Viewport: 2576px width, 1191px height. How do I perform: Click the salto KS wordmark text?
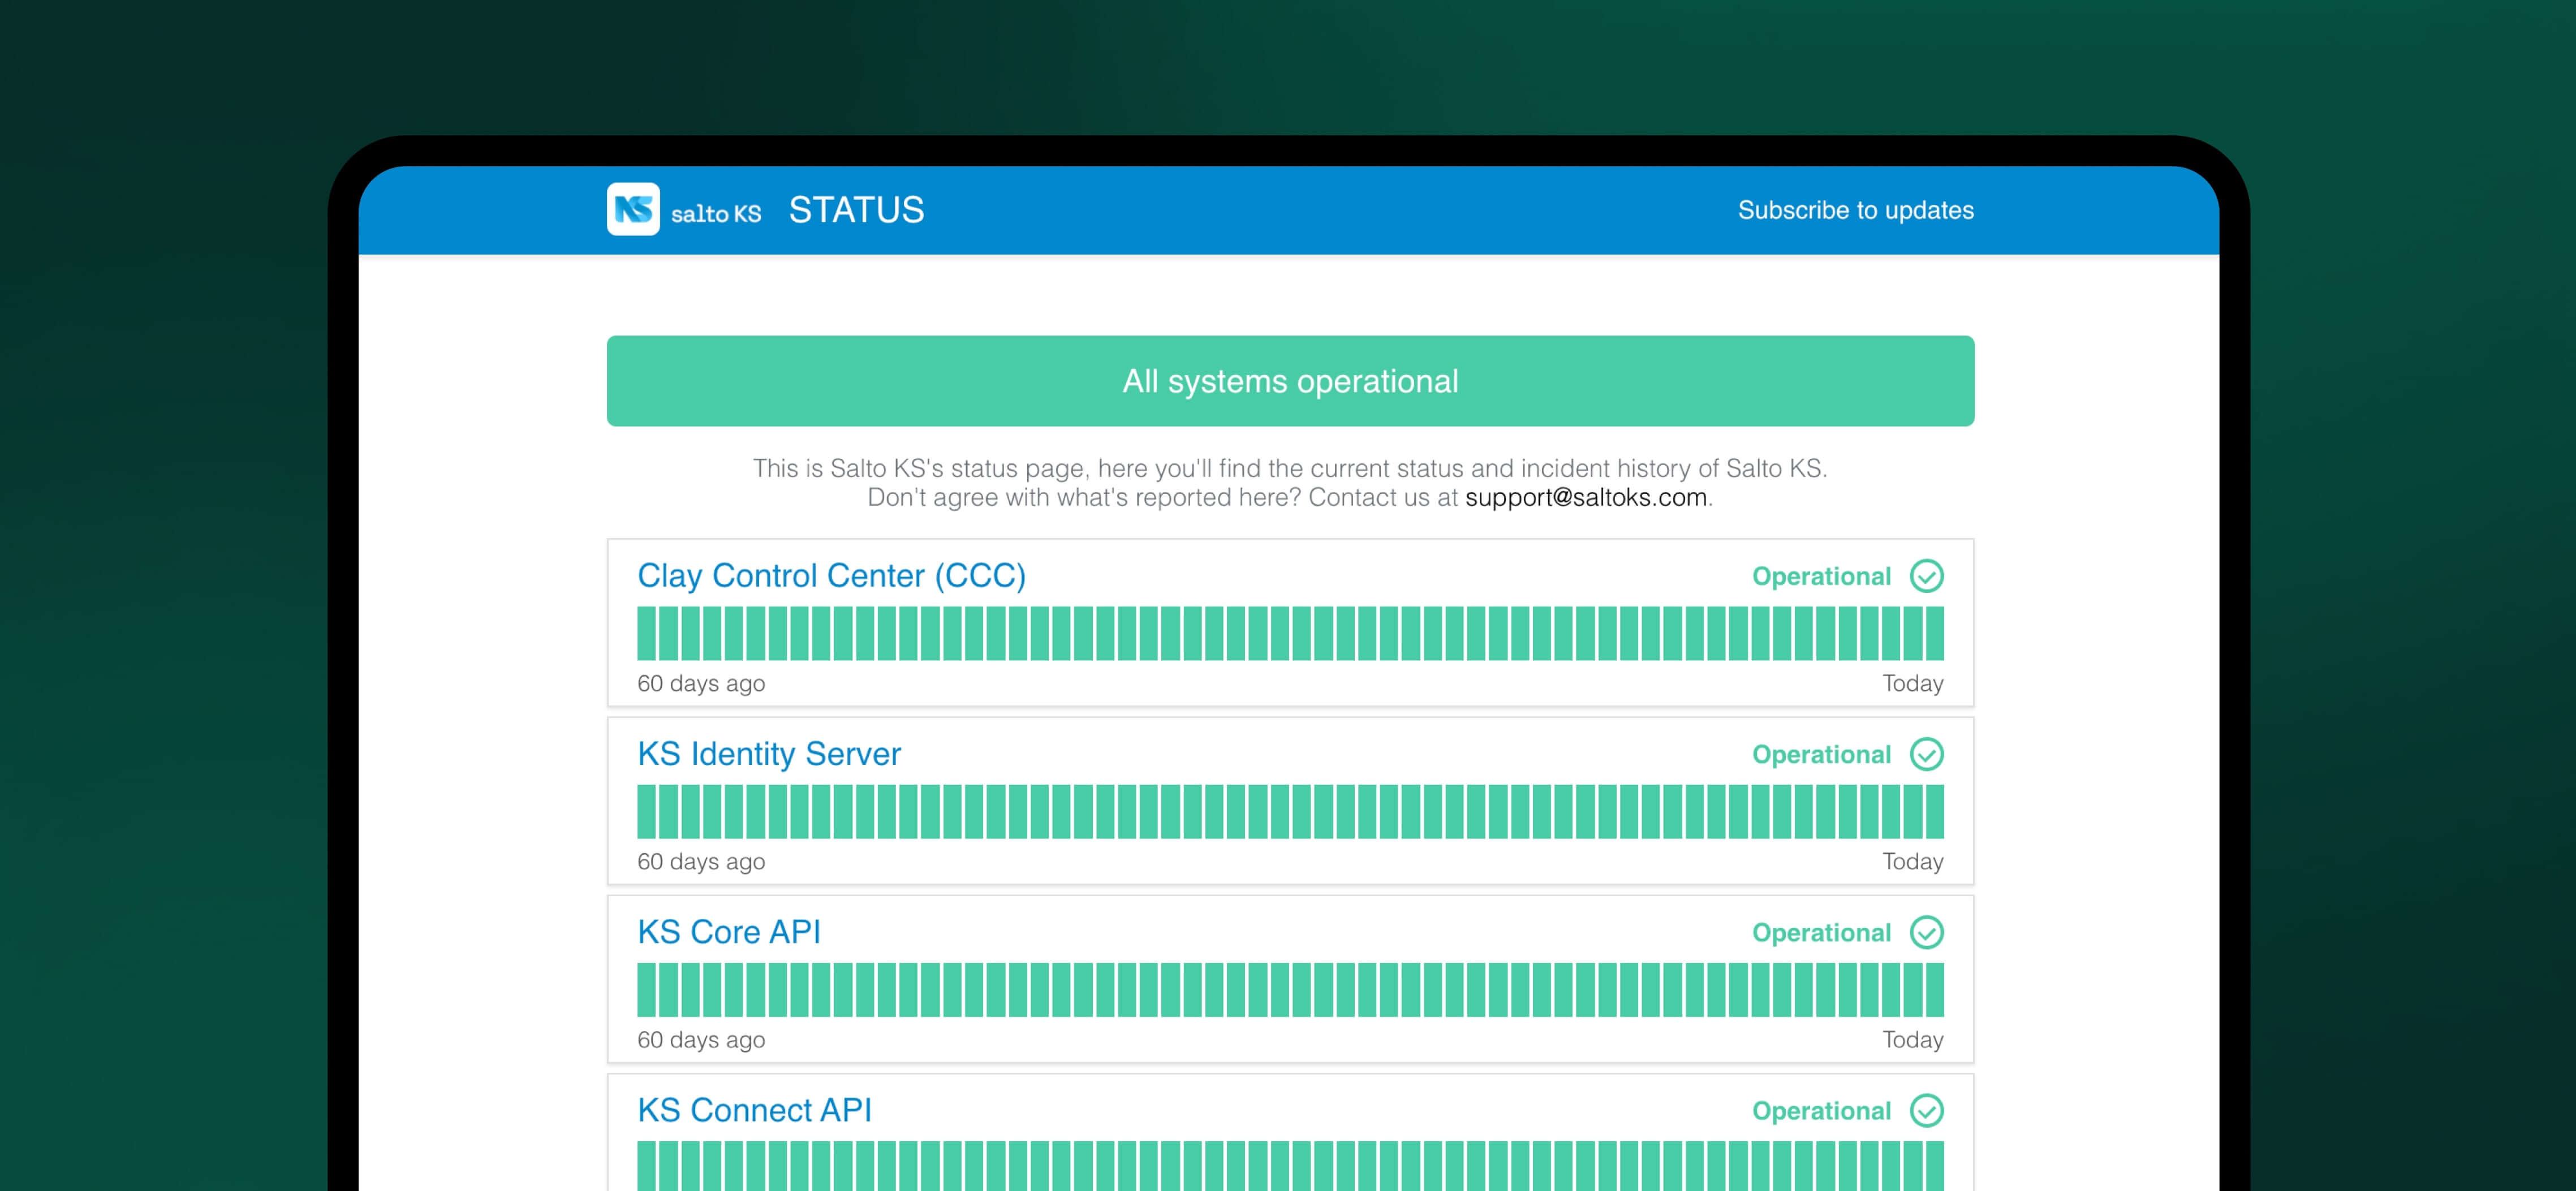pos(716,213)
